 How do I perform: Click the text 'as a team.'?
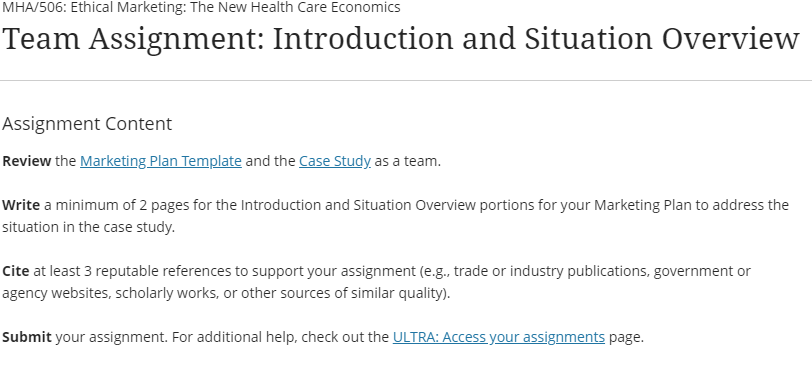pos(408,161)
